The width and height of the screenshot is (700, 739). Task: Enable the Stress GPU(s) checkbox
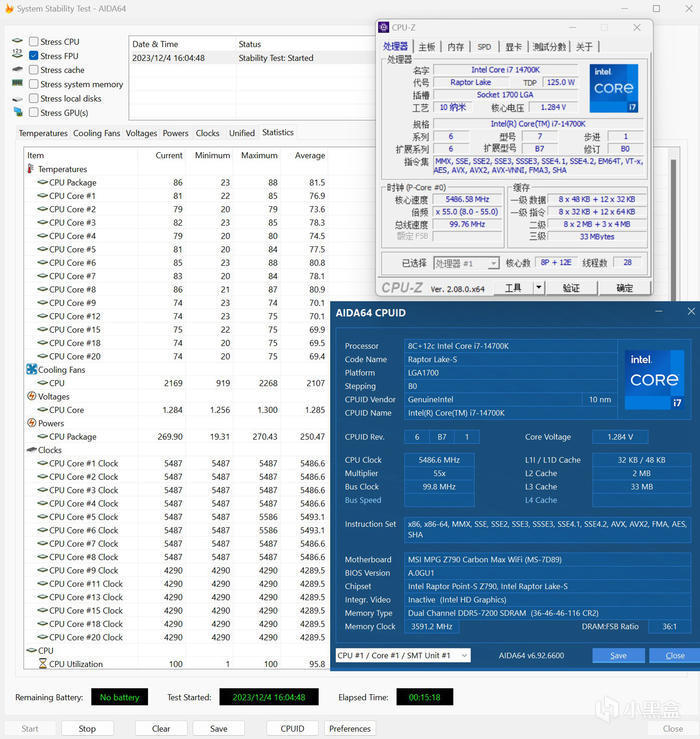[x=34, y=113]
